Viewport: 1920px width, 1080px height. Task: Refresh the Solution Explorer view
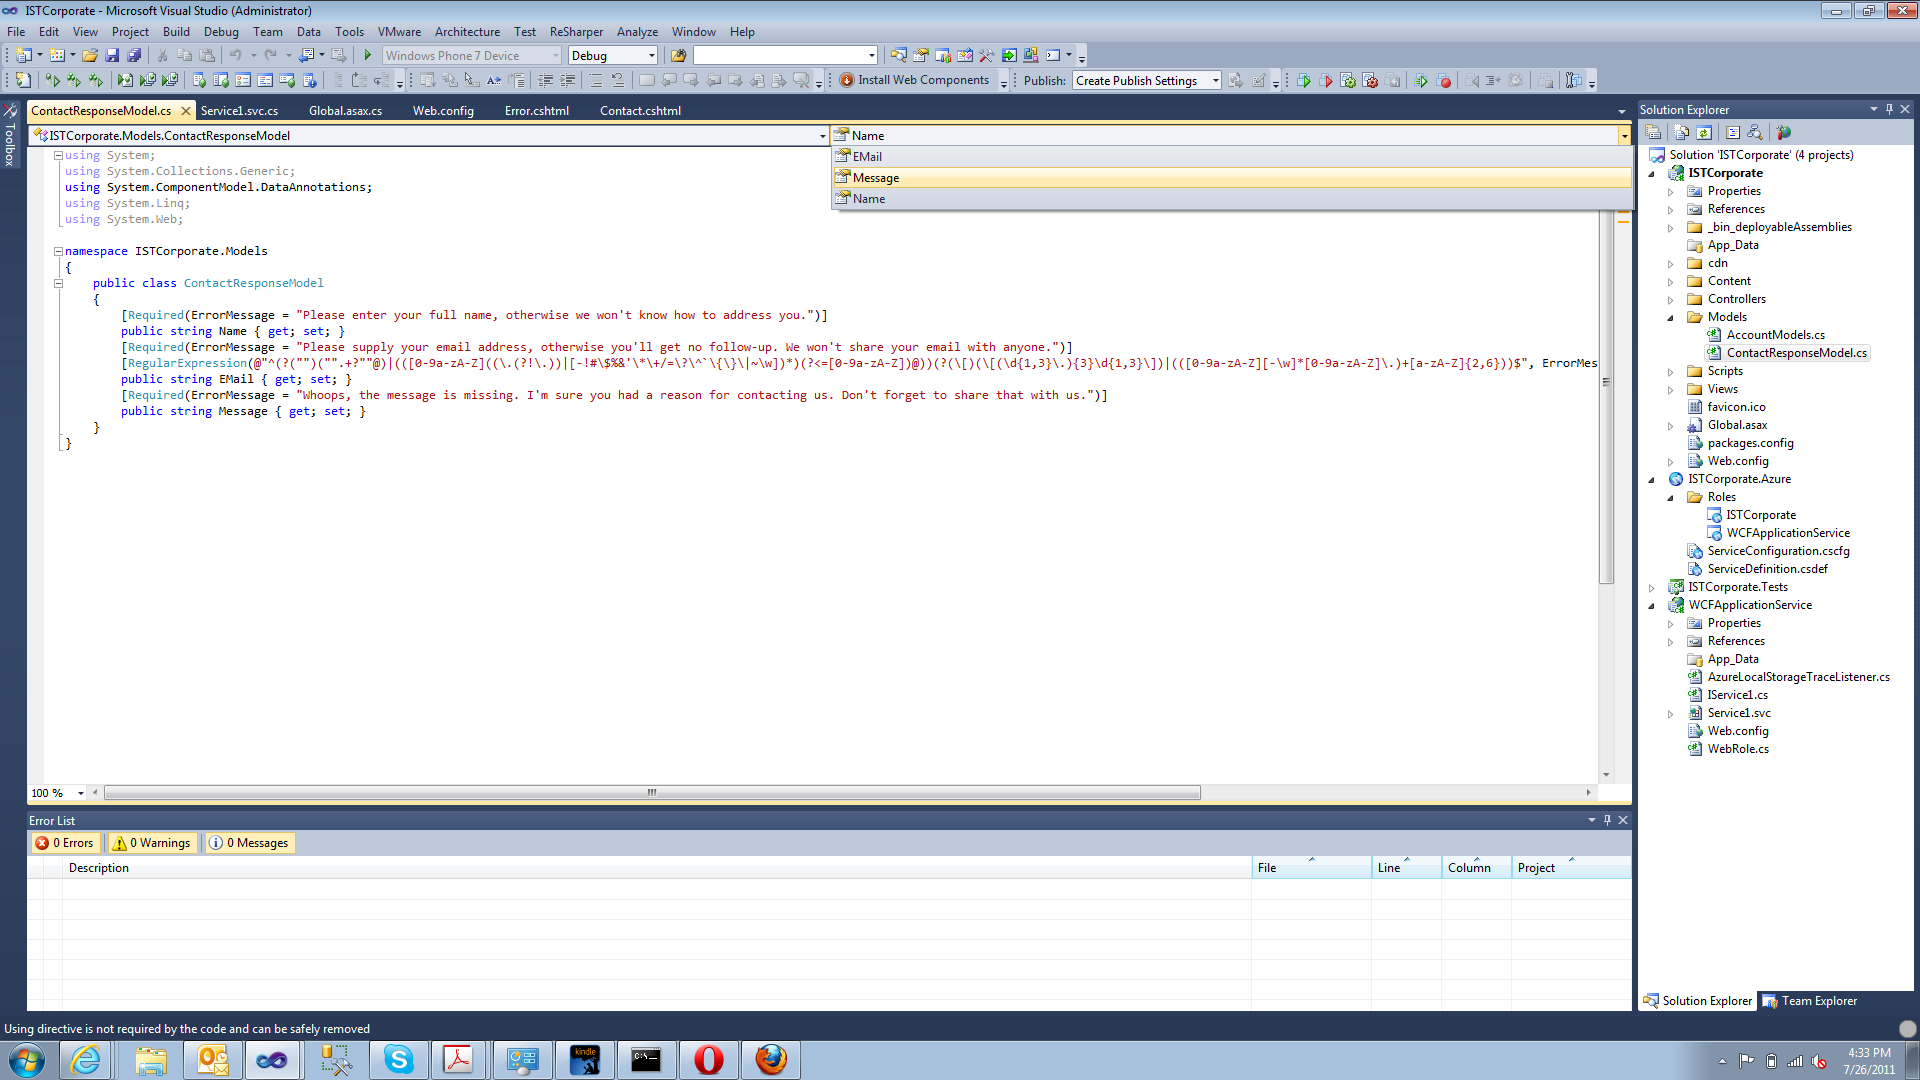(1704, 132)
